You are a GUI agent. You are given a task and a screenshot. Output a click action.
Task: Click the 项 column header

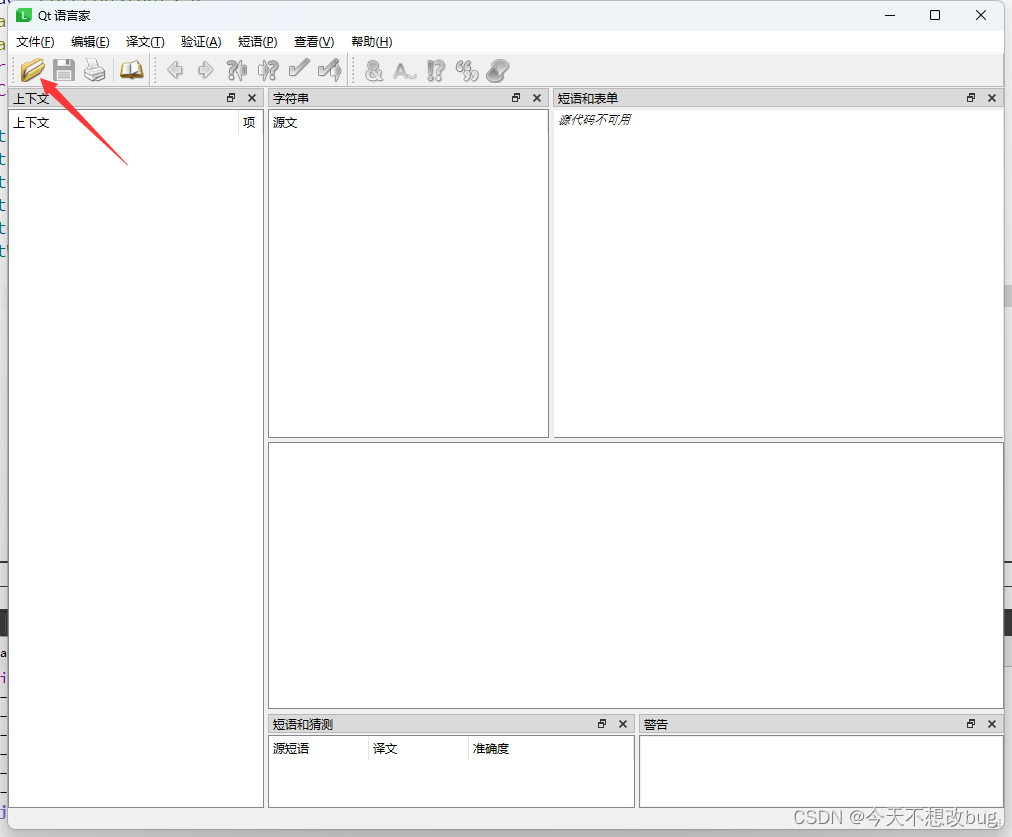coord(250,123)
